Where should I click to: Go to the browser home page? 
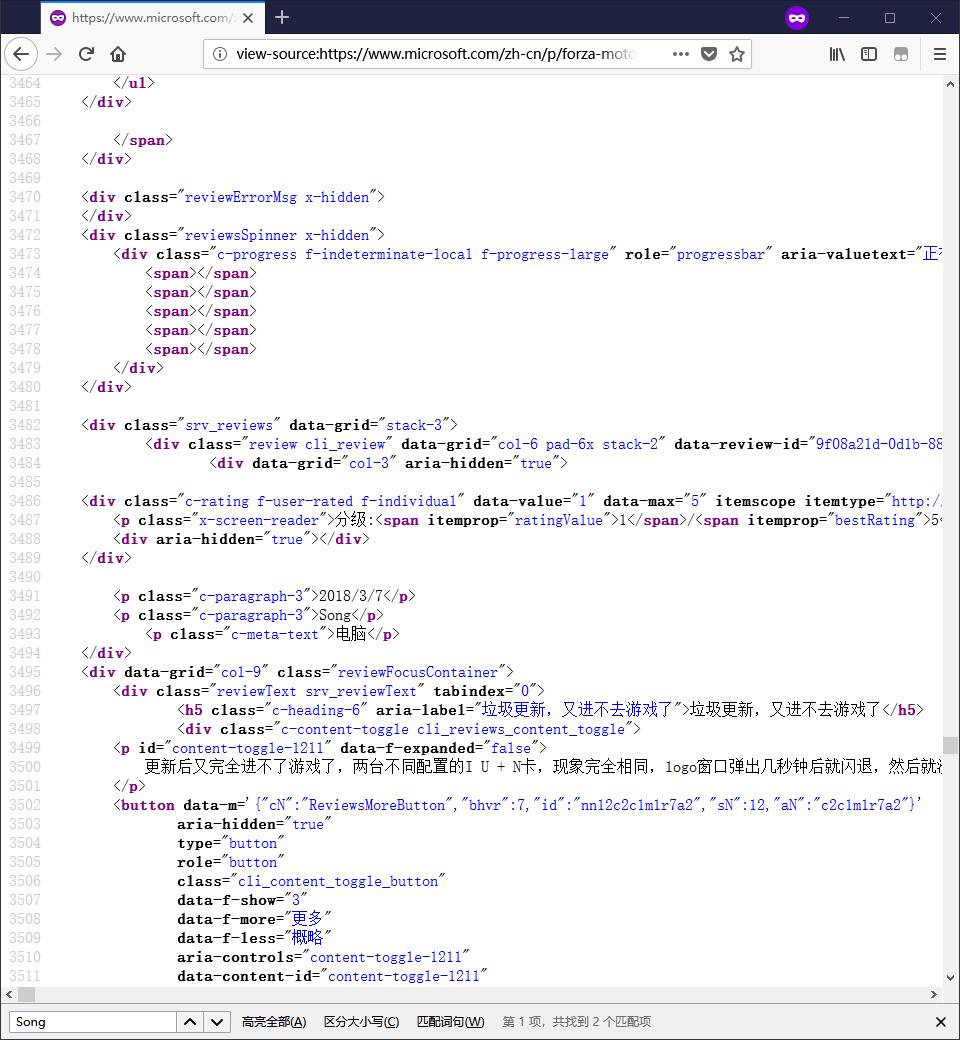[x=119, y=54]
